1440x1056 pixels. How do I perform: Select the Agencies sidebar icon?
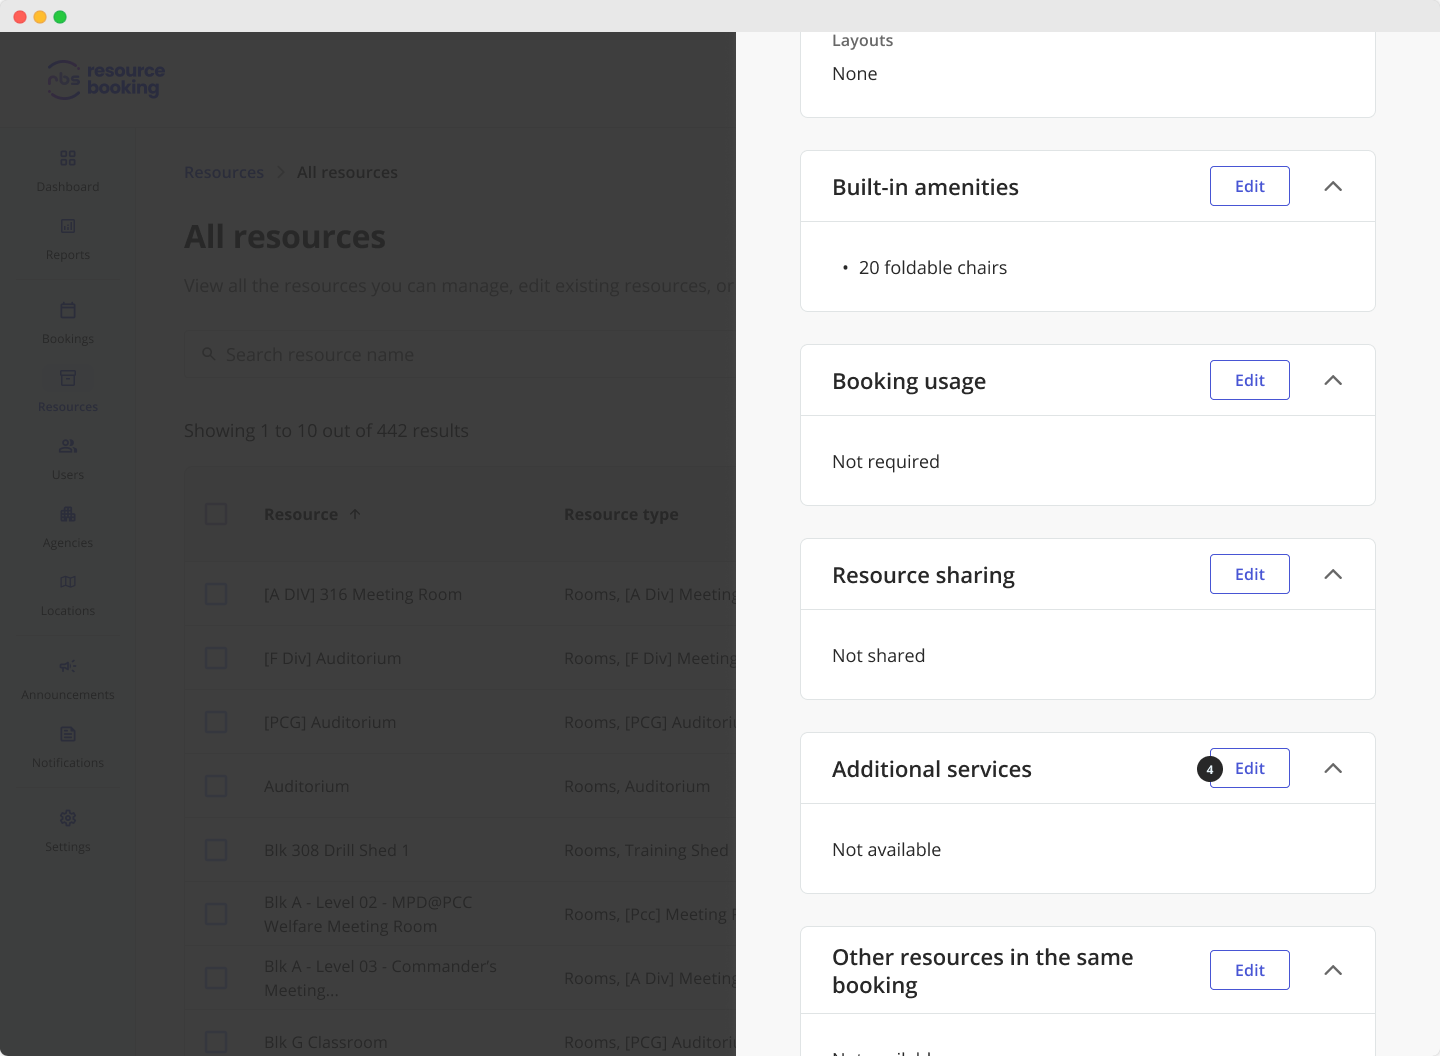point(67,526)
